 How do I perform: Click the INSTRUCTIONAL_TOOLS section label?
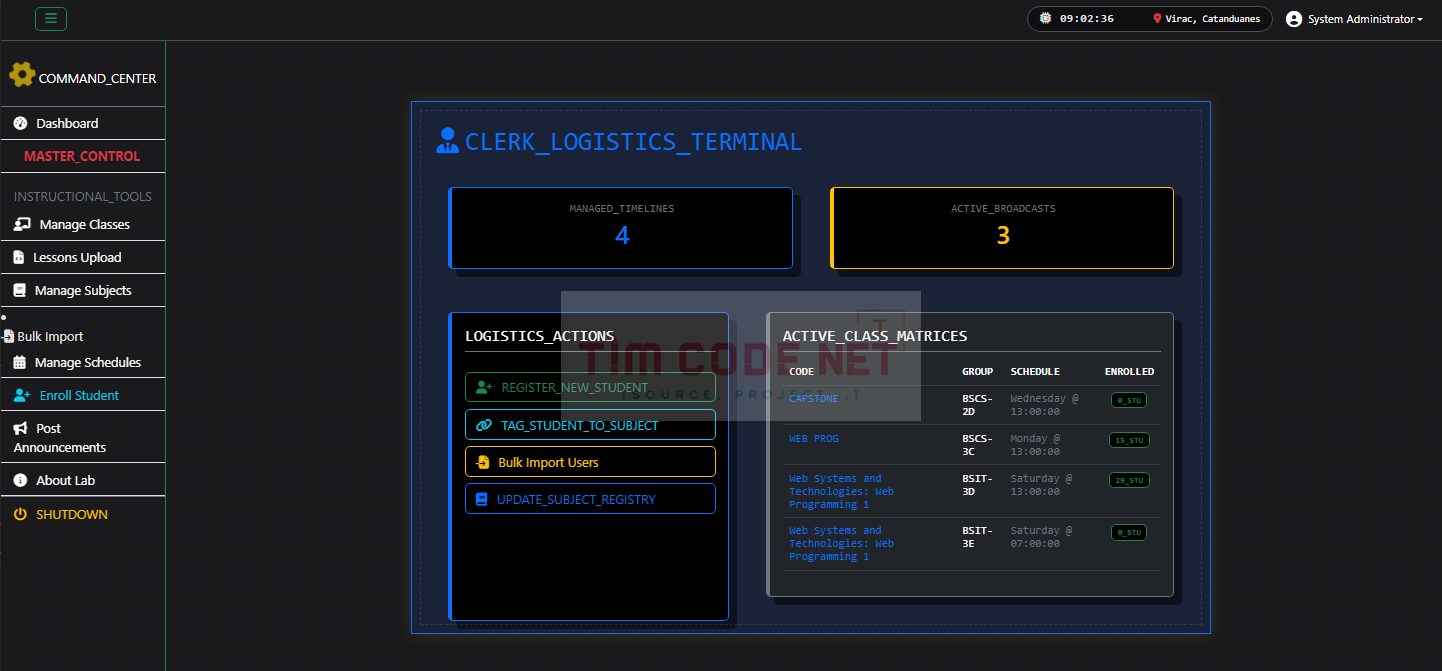pos(83,197)
